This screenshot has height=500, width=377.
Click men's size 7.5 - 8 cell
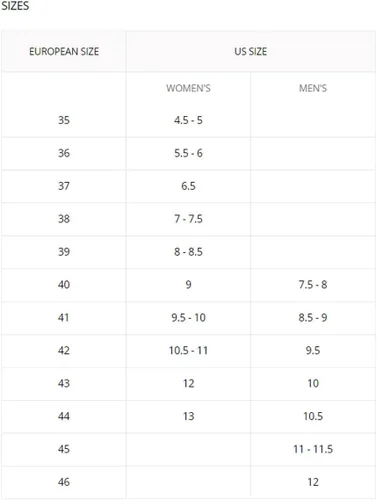click(313, 285)
